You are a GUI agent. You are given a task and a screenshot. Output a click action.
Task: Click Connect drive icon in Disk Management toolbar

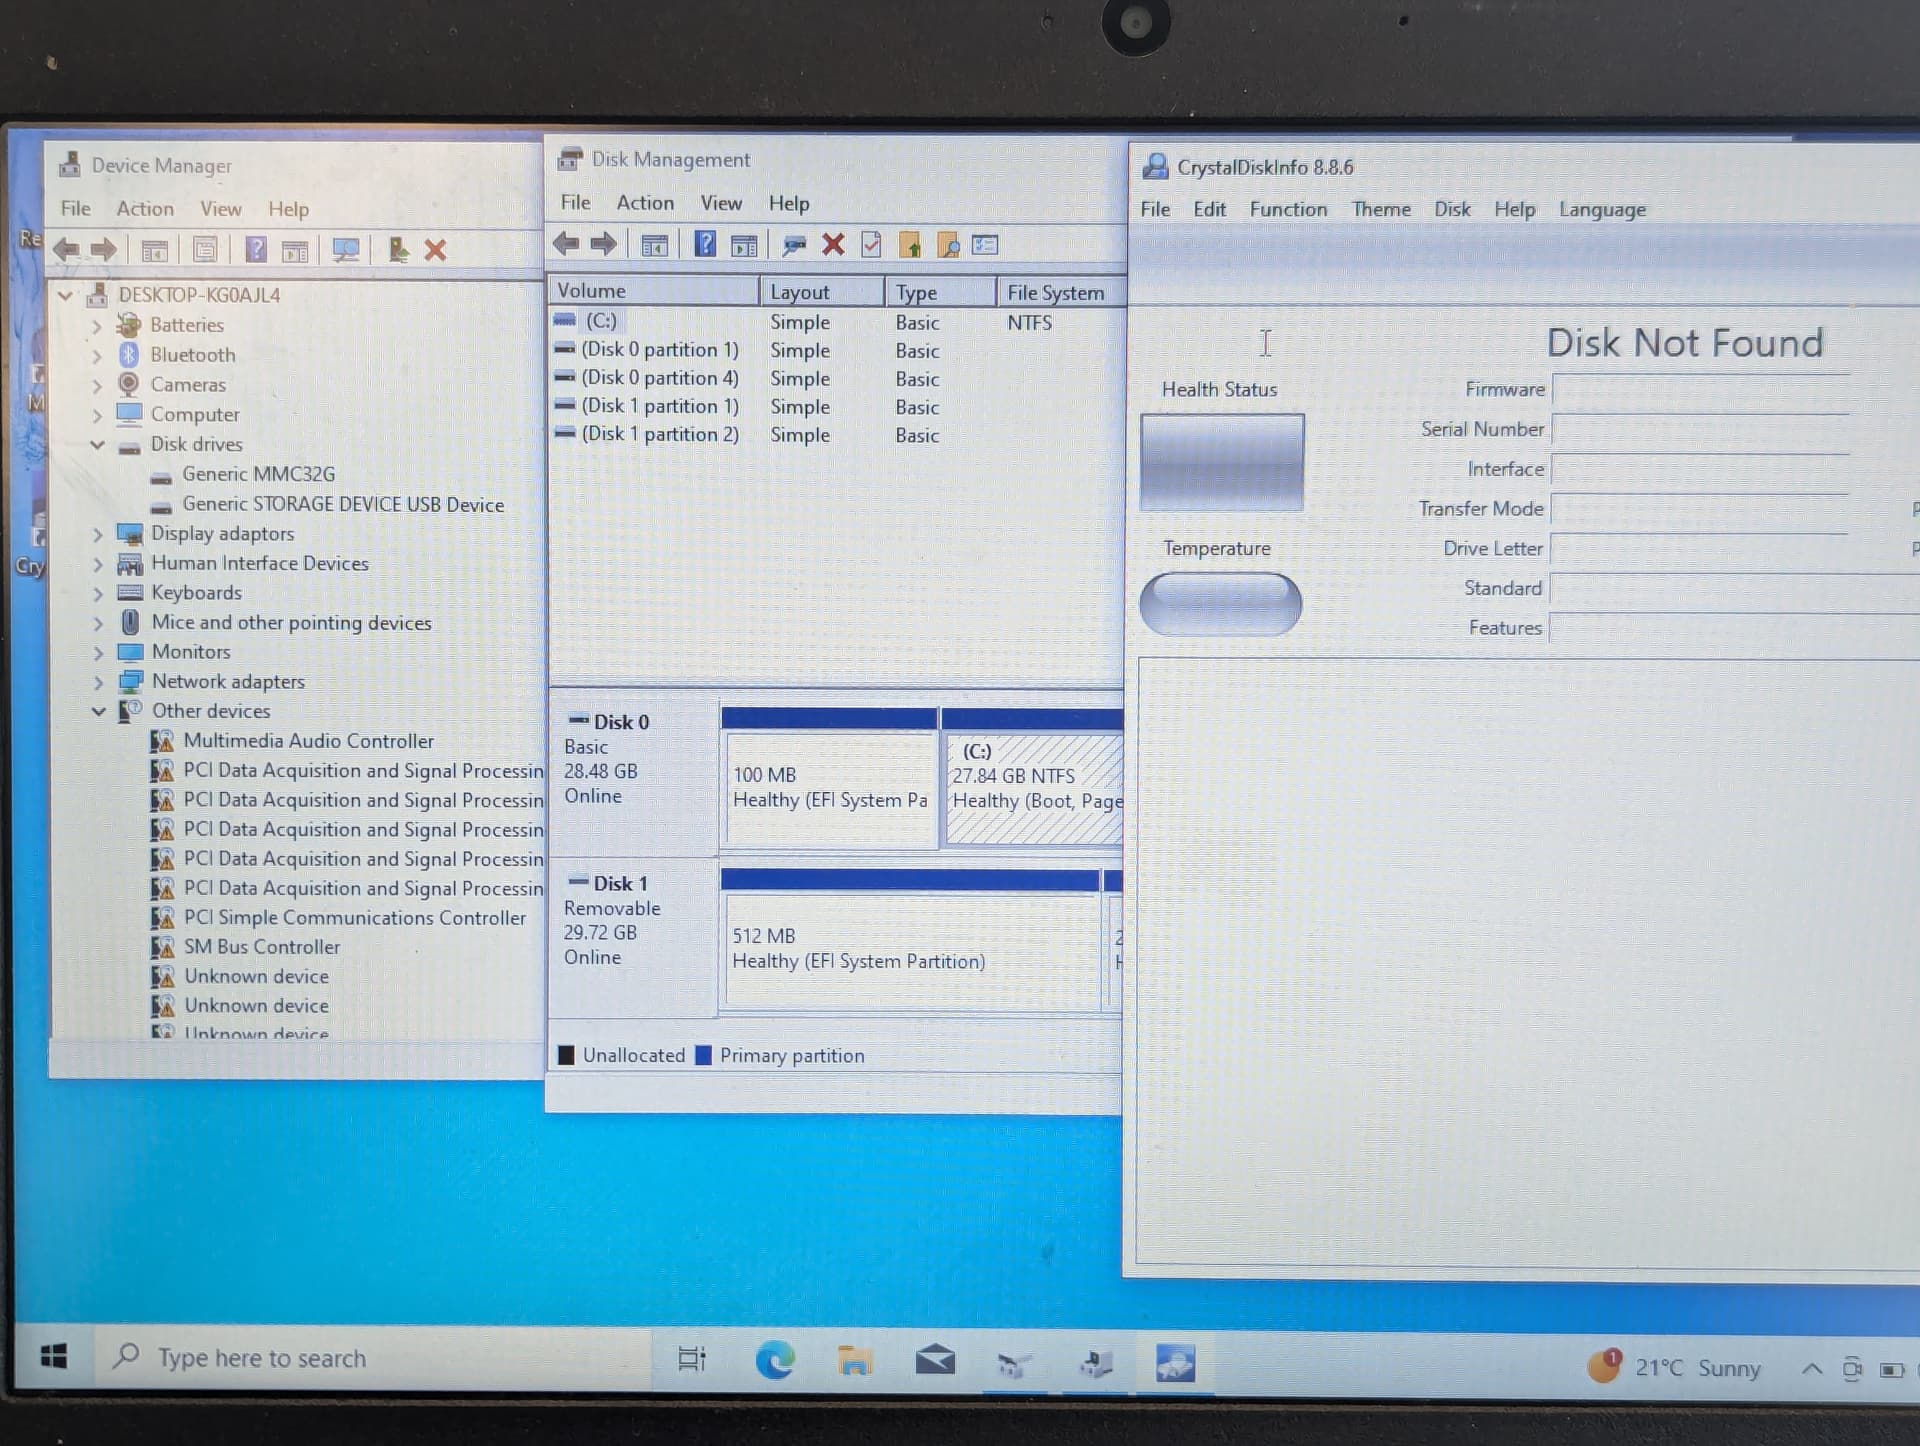coord(795,245)
